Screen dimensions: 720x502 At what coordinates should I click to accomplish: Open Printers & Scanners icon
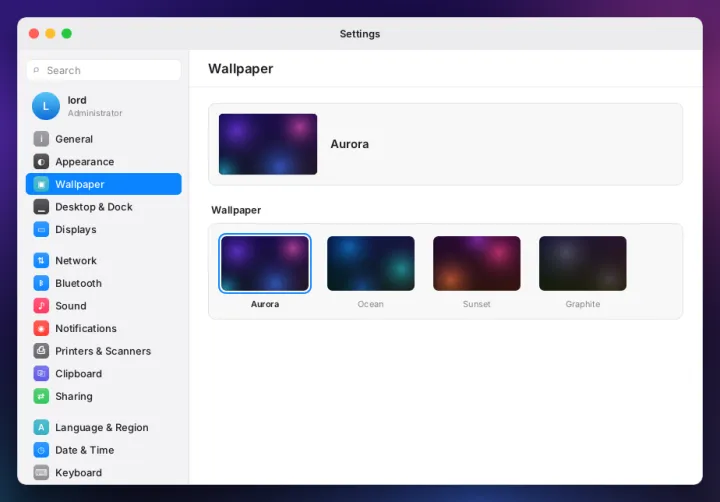click(x=41, y=351)
